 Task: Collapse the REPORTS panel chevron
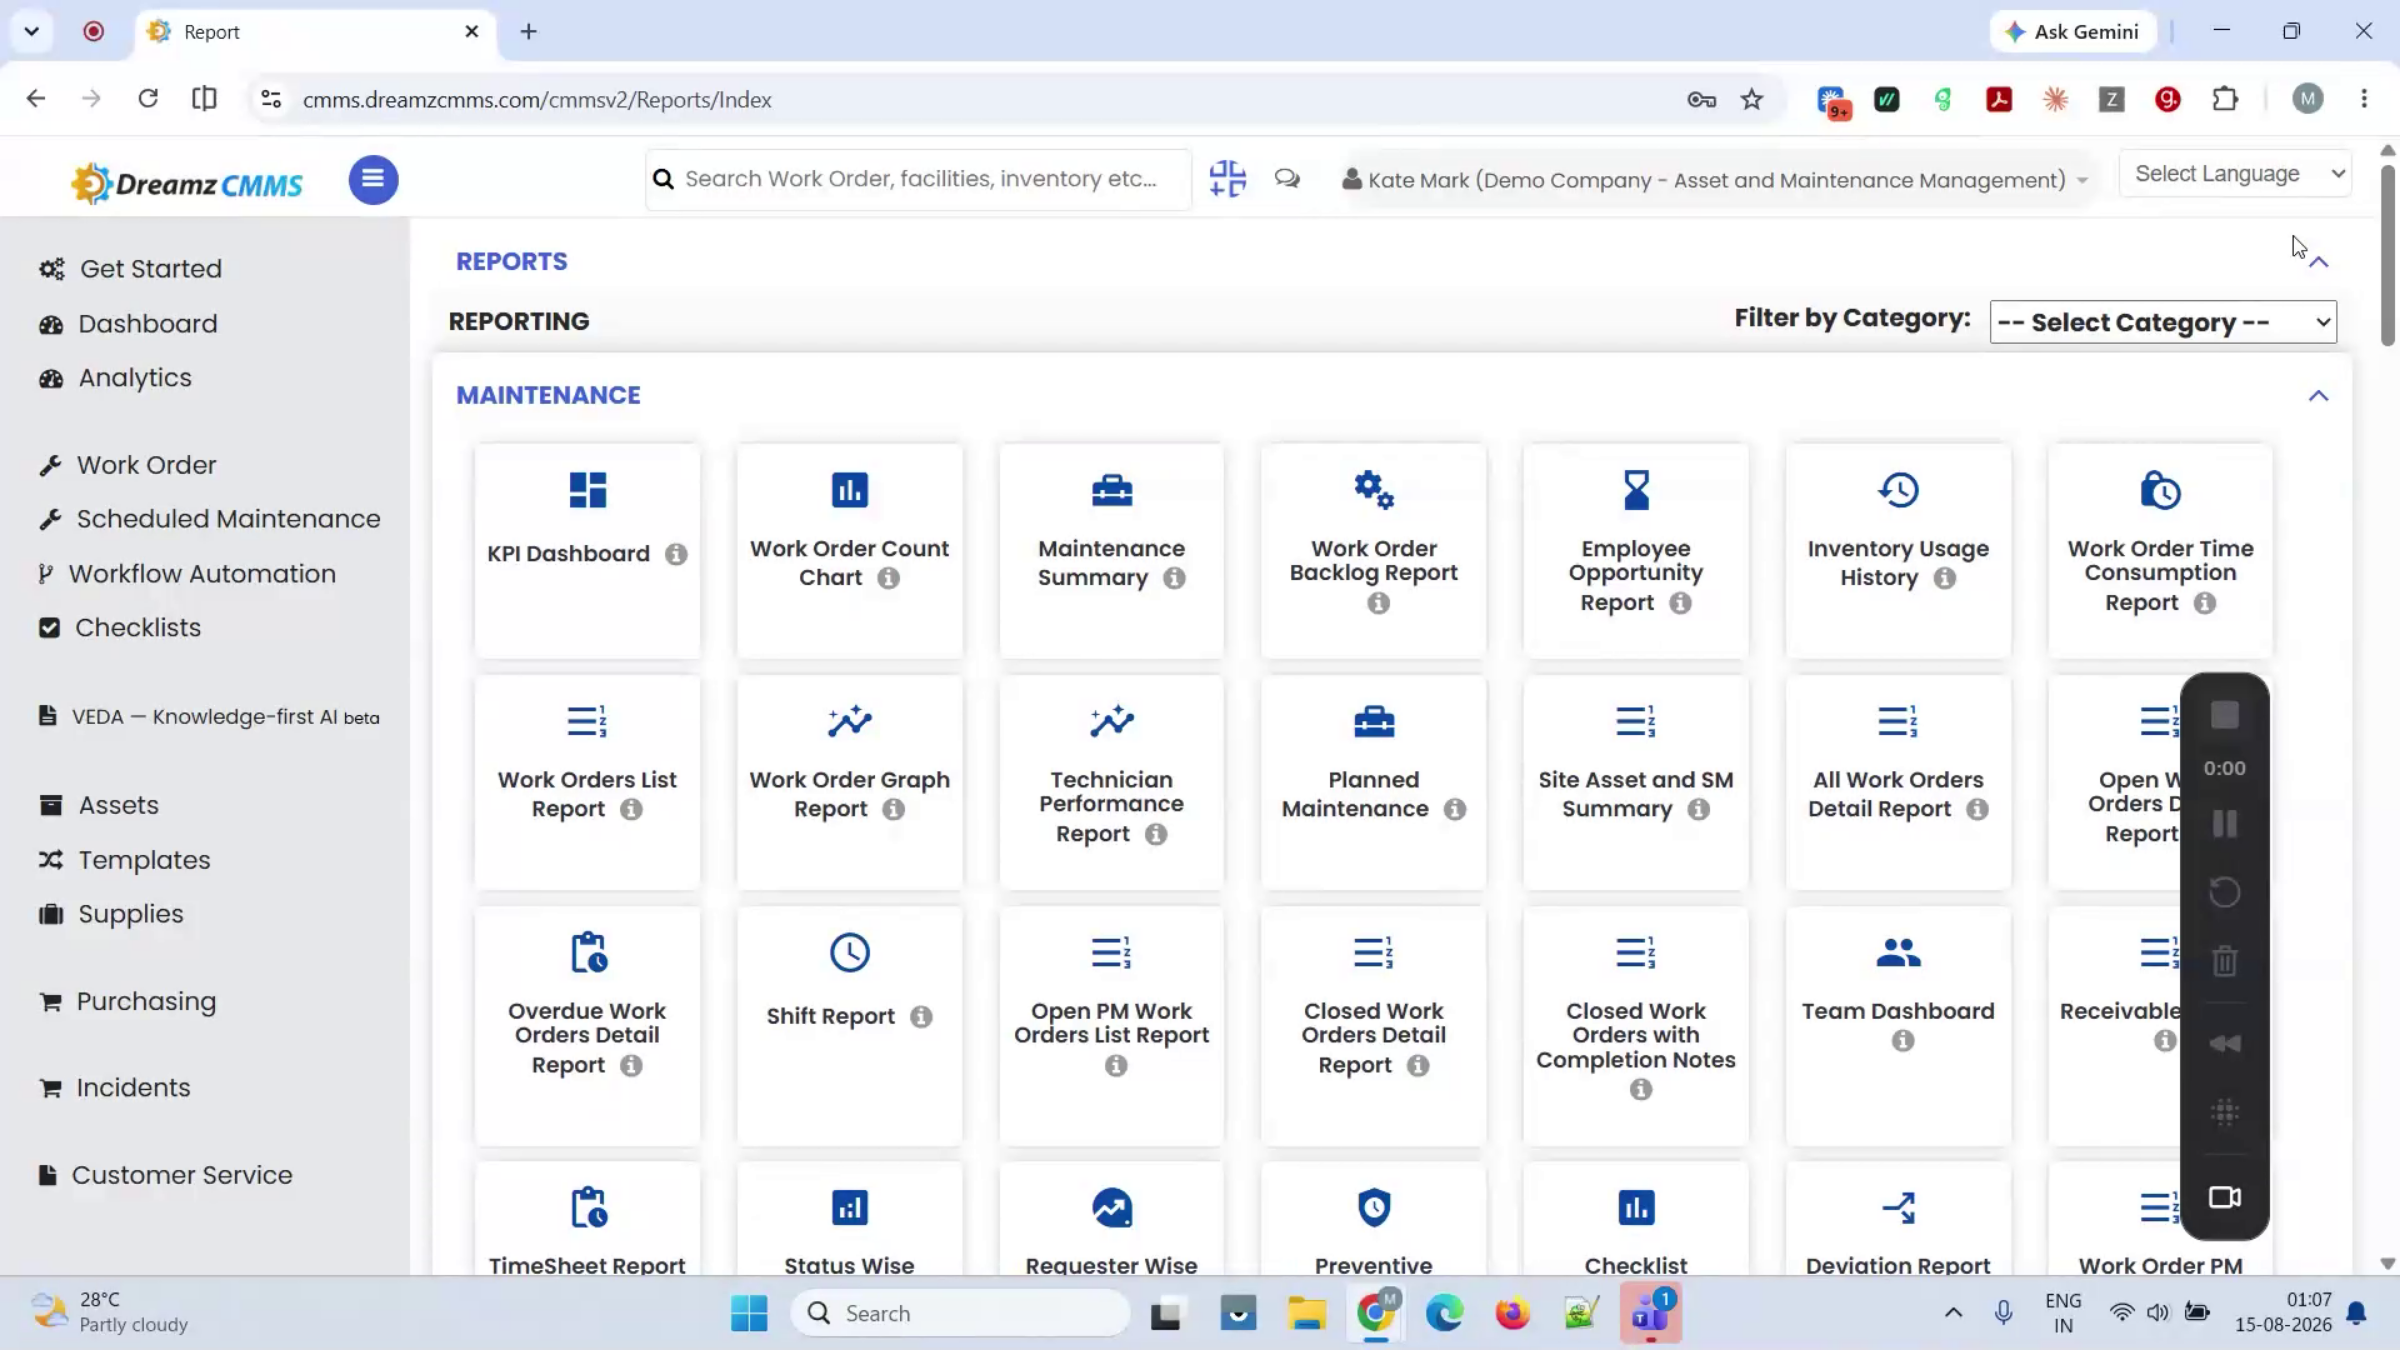point(2318,262)
